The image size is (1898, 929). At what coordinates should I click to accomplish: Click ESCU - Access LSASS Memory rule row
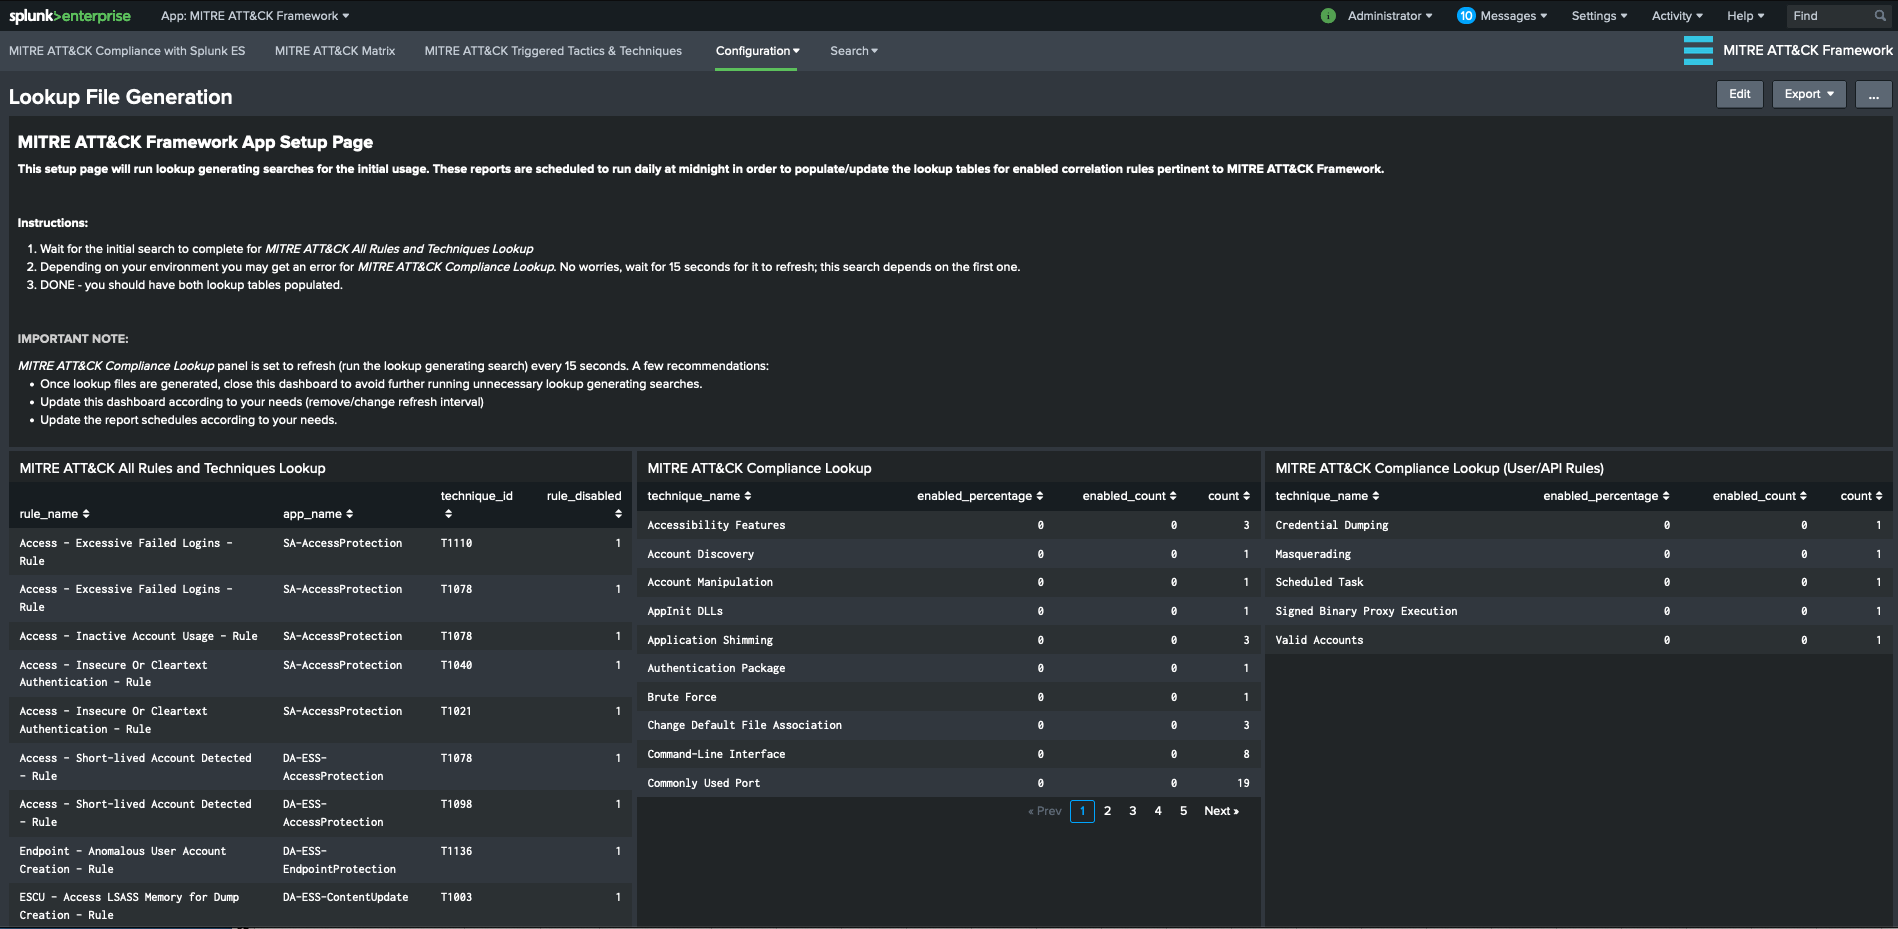[x=320, y=906]
